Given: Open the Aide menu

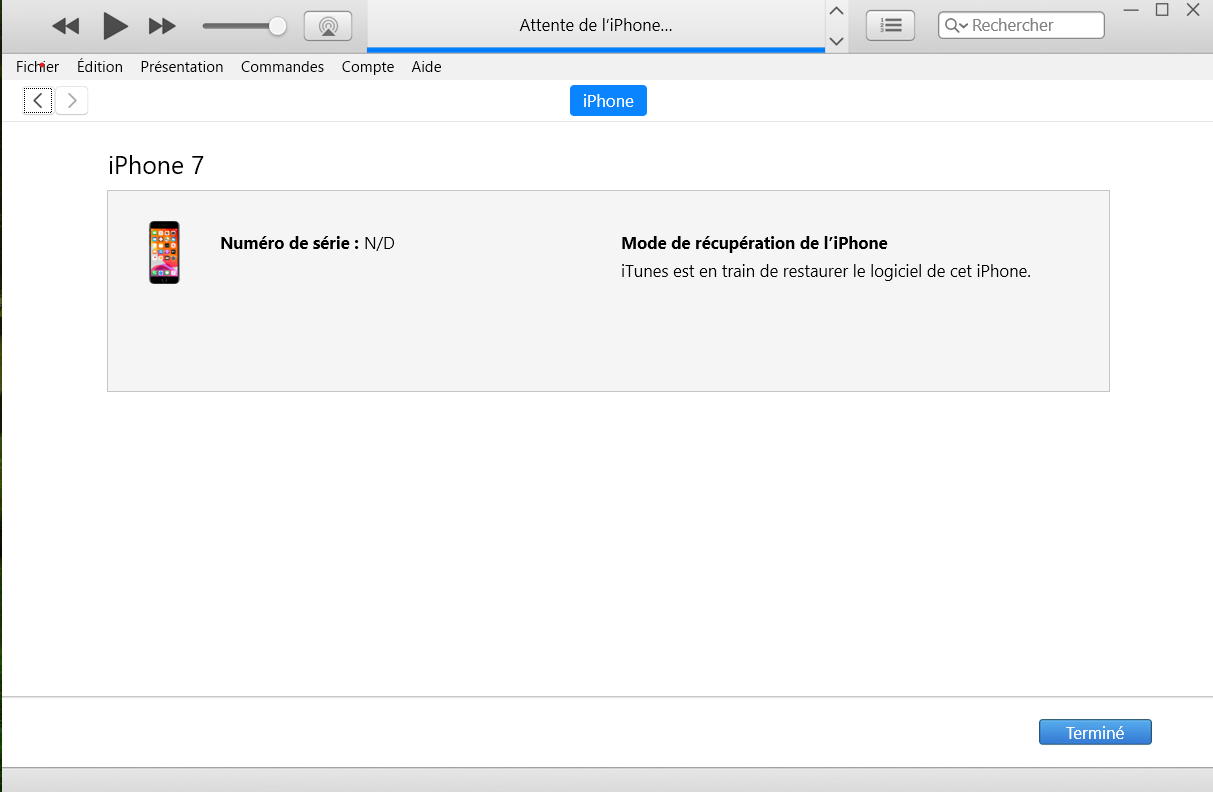Looking at the screenshot, I should pyautogui.click(x=426, y=67).
